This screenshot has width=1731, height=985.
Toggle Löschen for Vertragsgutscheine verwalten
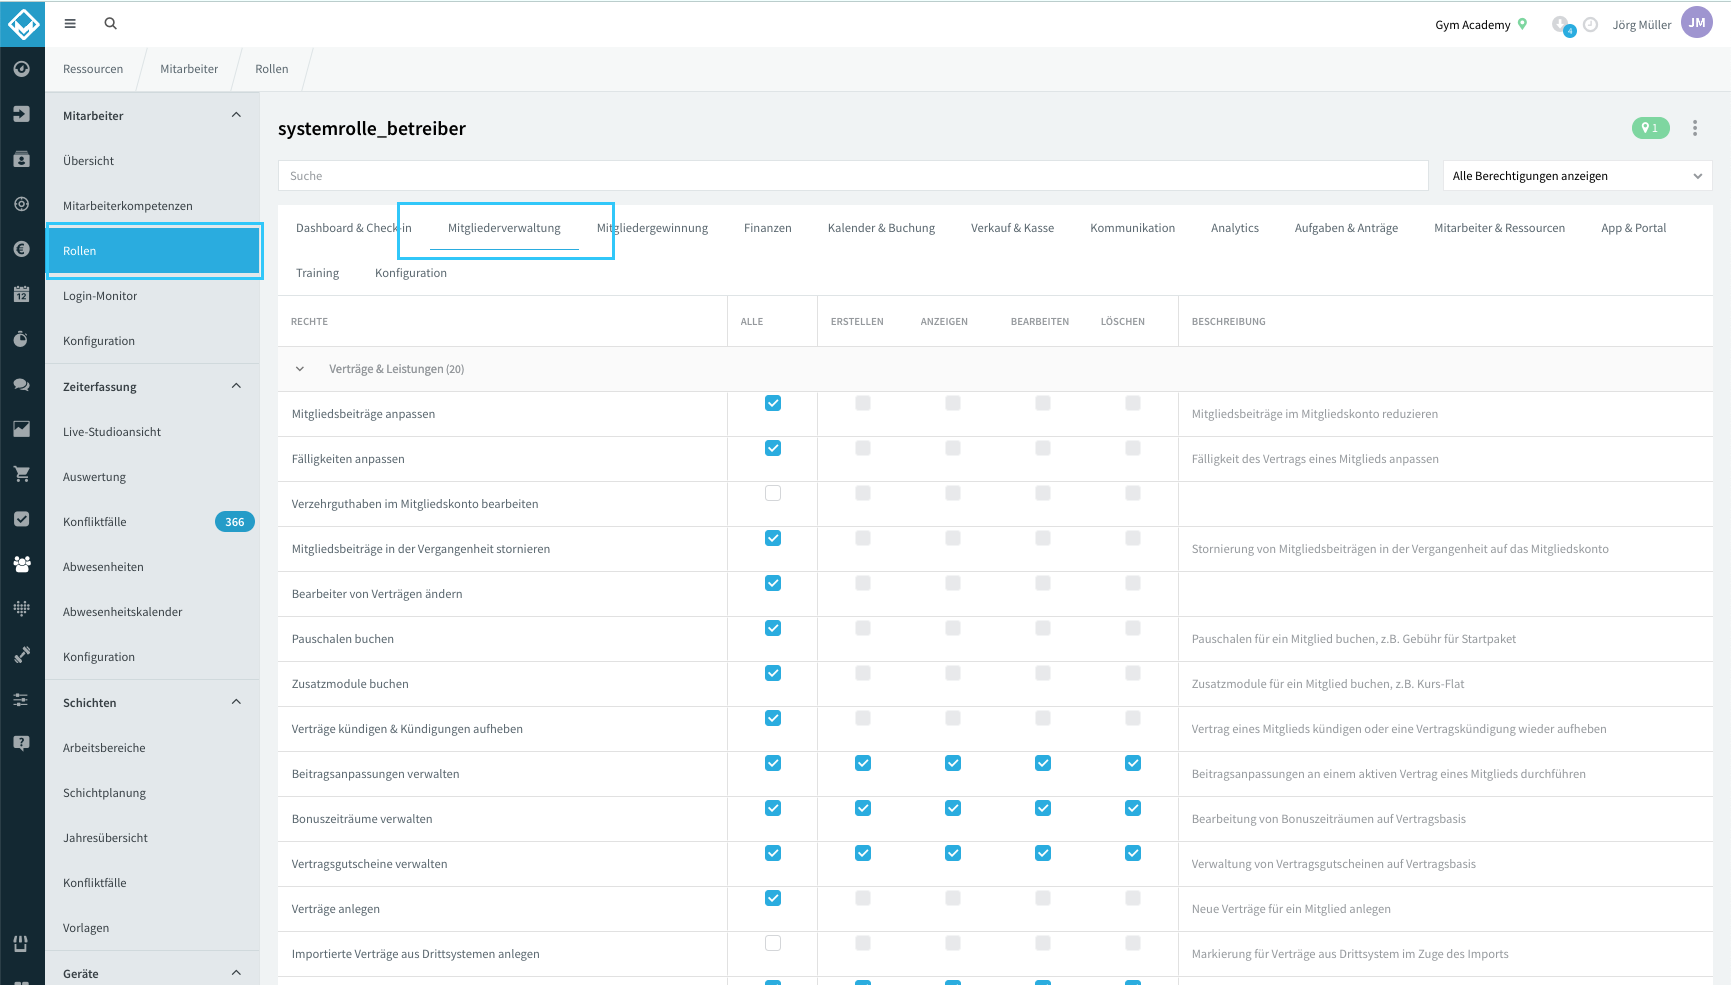click(1133, 853)
